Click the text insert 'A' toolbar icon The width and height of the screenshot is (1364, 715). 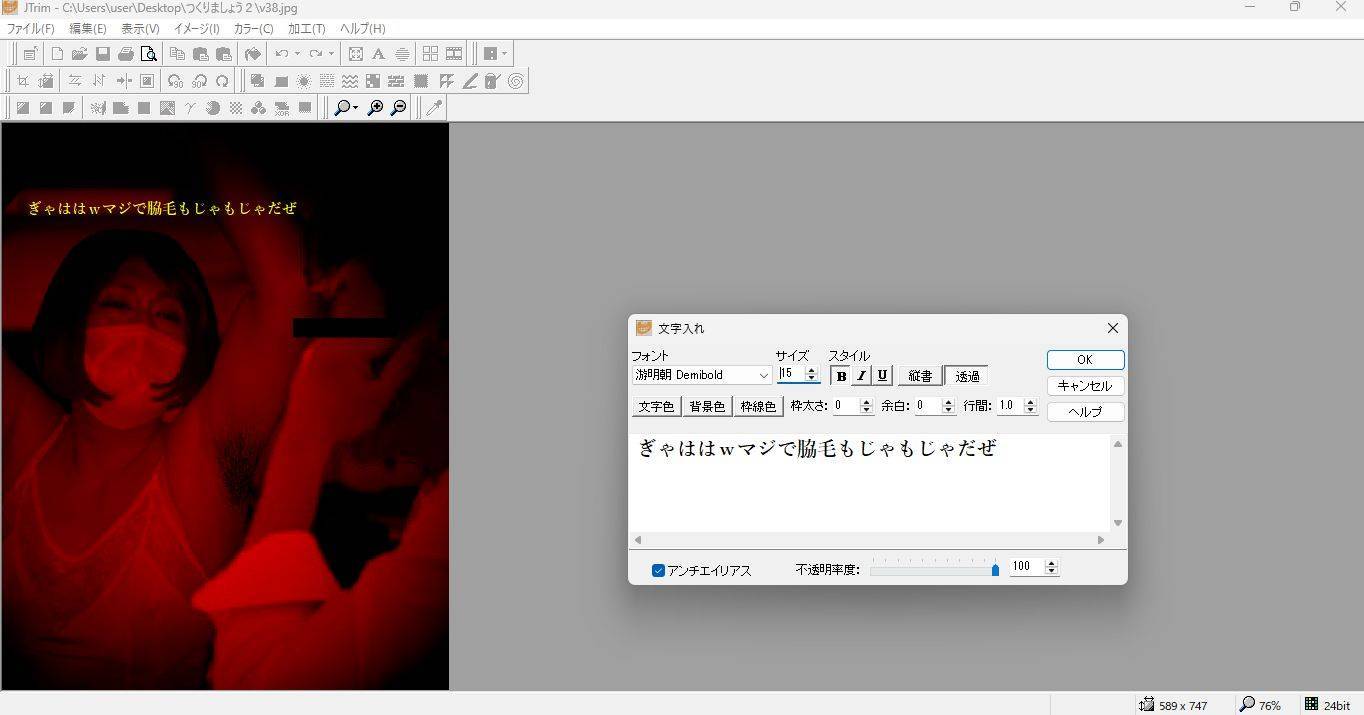[378, 54]
